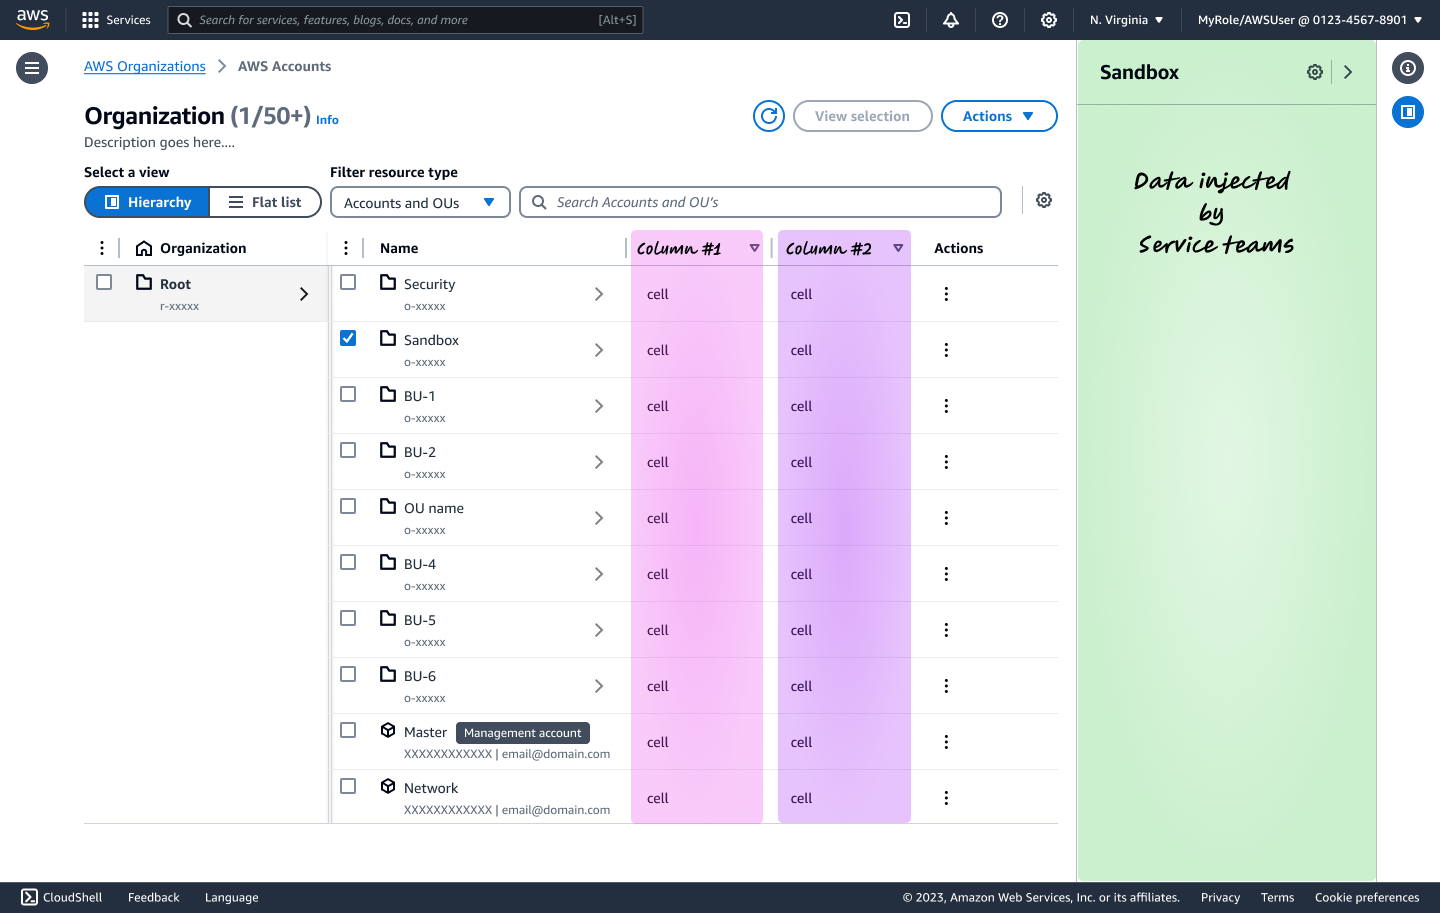The image size is (1440, 913).
Task: Click the AWS logo home icon
Action: point(32,19)
